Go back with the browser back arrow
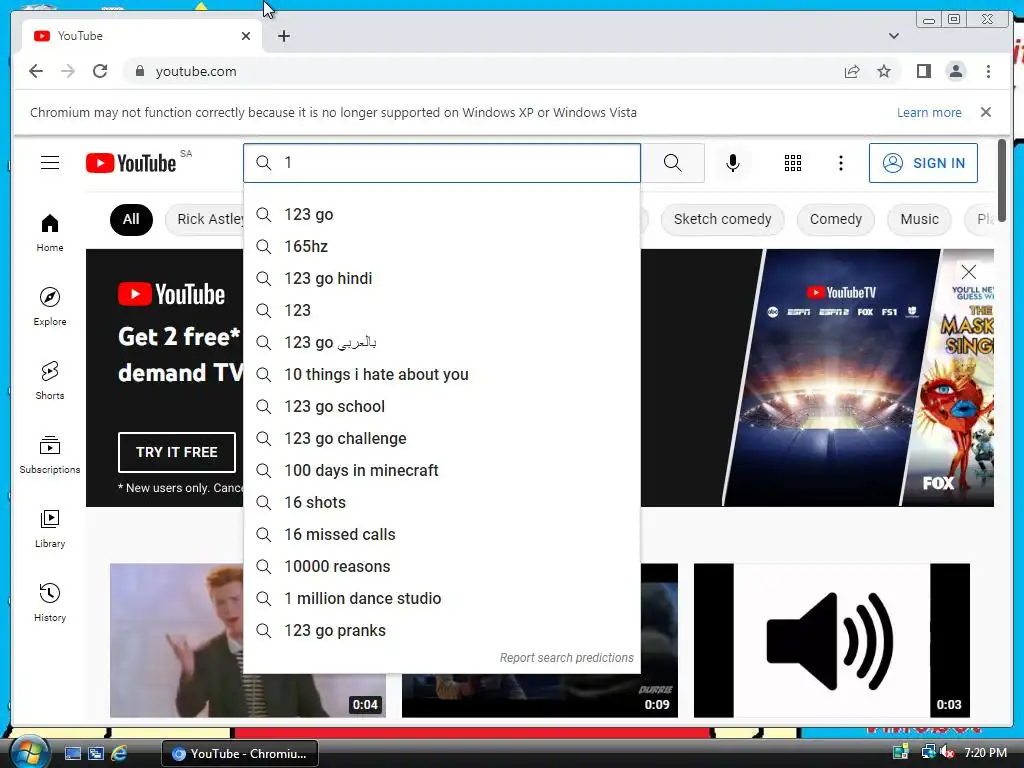 [x=36, y=71]
